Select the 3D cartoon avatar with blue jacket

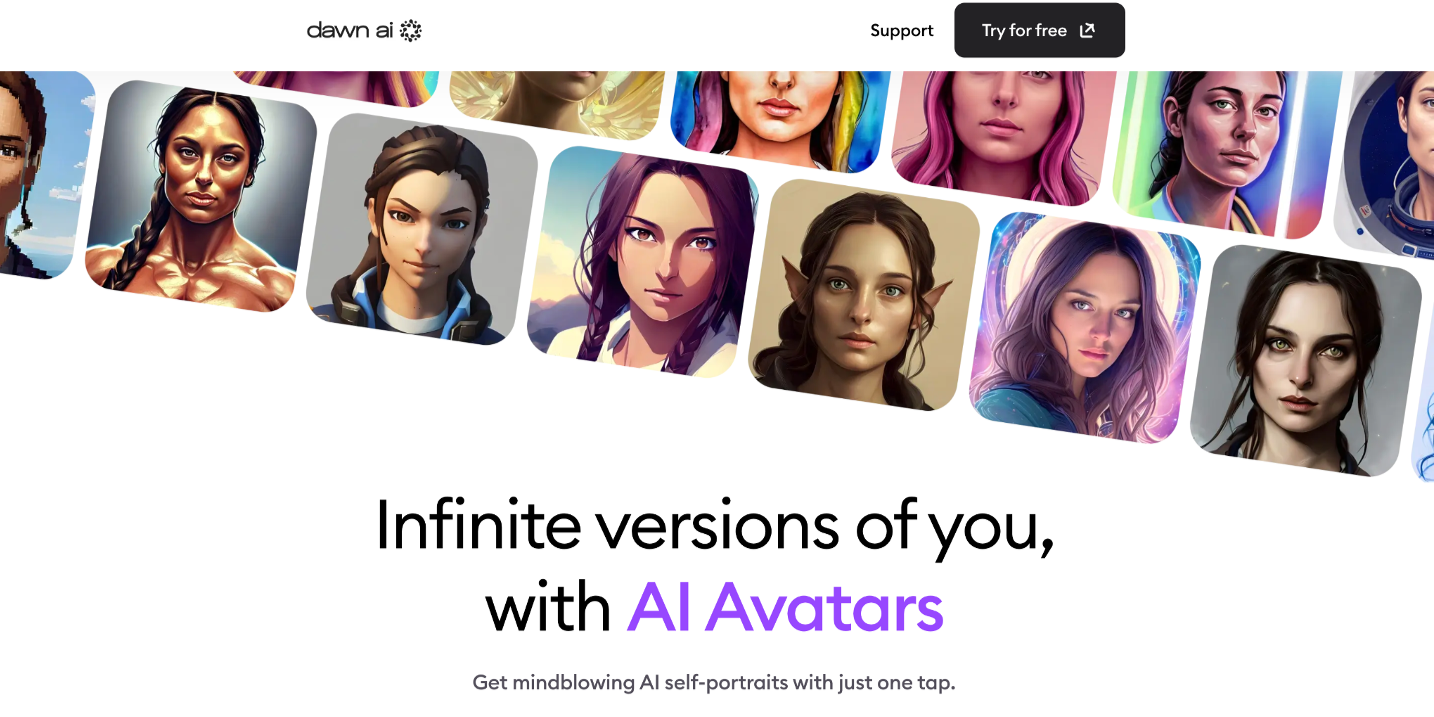[421, 229]
